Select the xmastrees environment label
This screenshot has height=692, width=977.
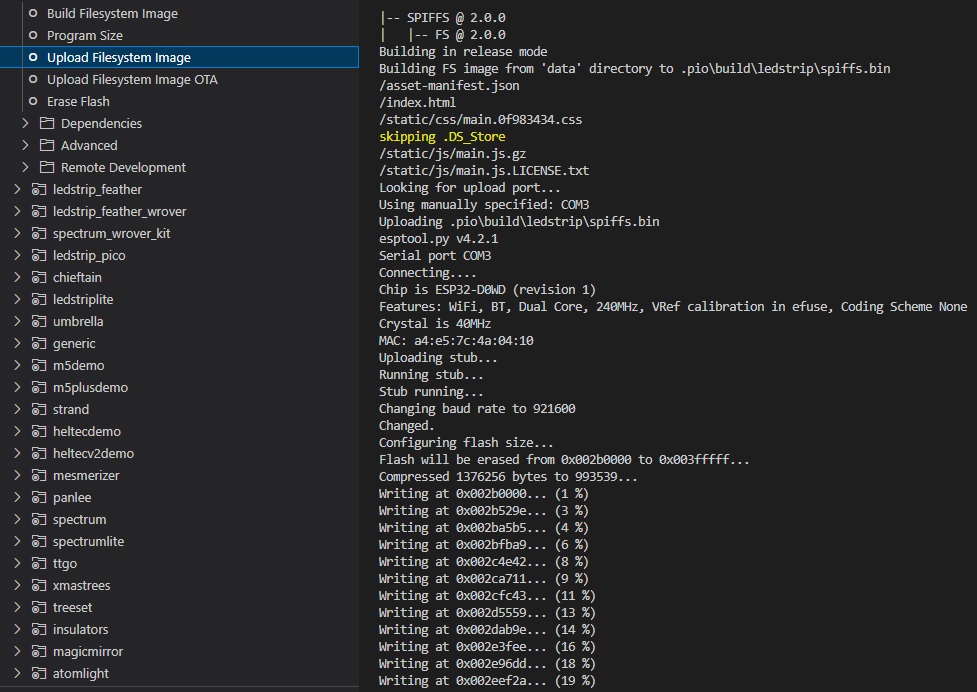point(82,585)
